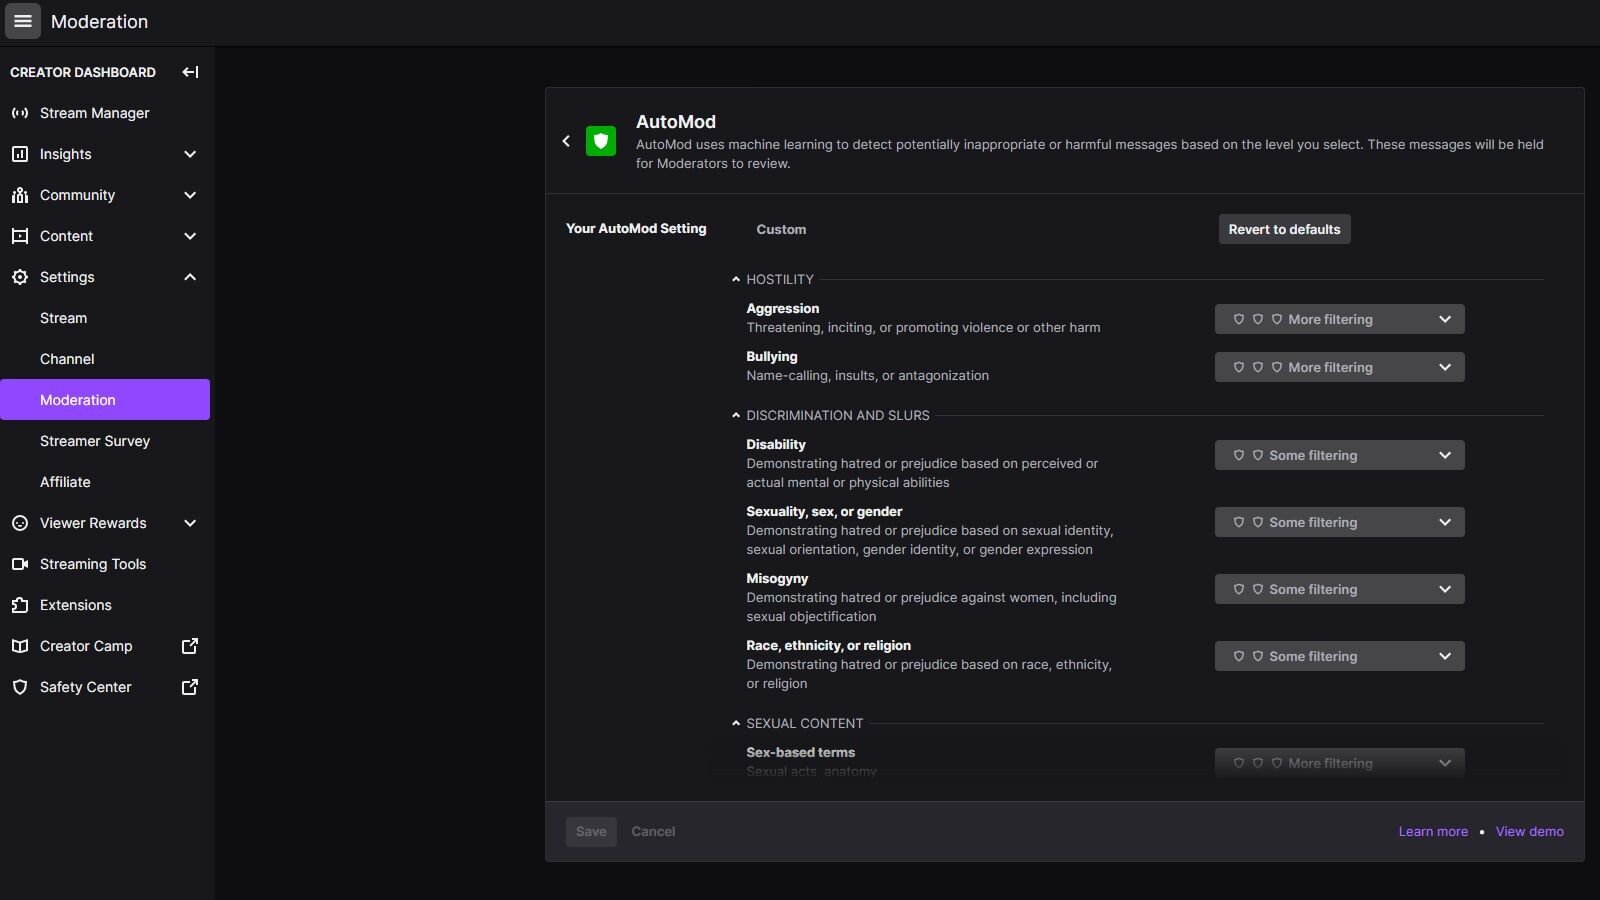Click the Save button
The height and width of the screenshot is (900, 1600).
click(591, 831)
